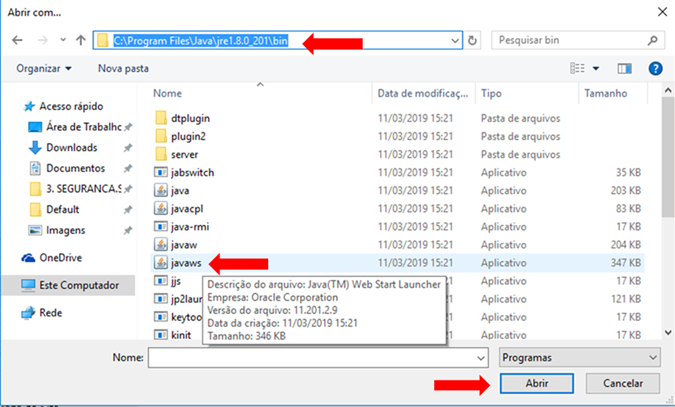675x407 pixels.
Task: Click the Abrir button
Action: tap(536, 383)
